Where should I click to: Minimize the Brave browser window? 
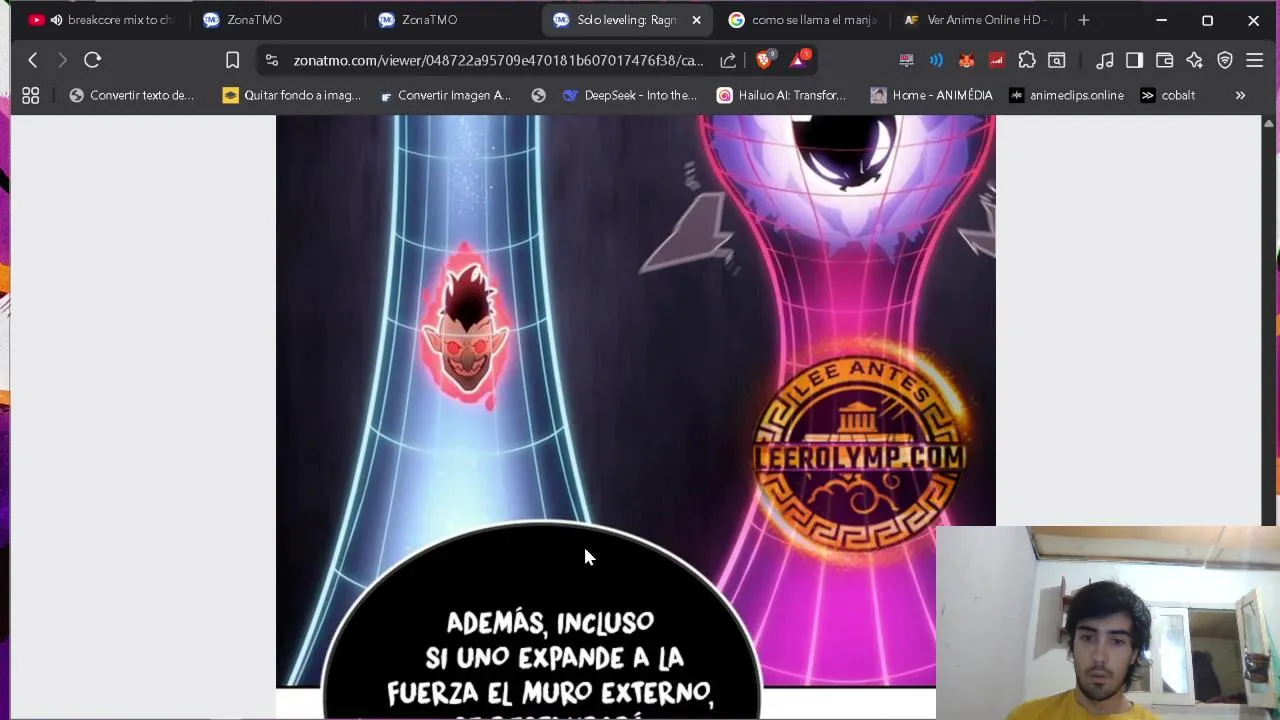1162,20
